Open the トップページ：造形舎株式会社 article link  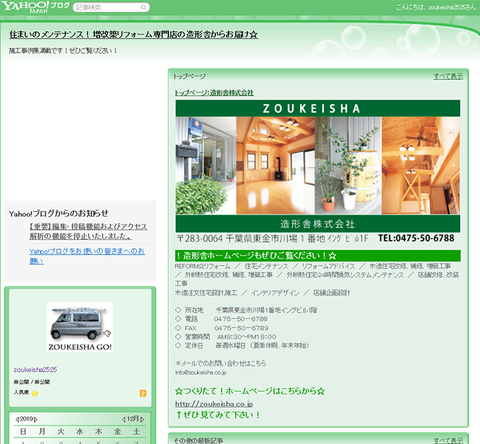click(x=214, y=93)
